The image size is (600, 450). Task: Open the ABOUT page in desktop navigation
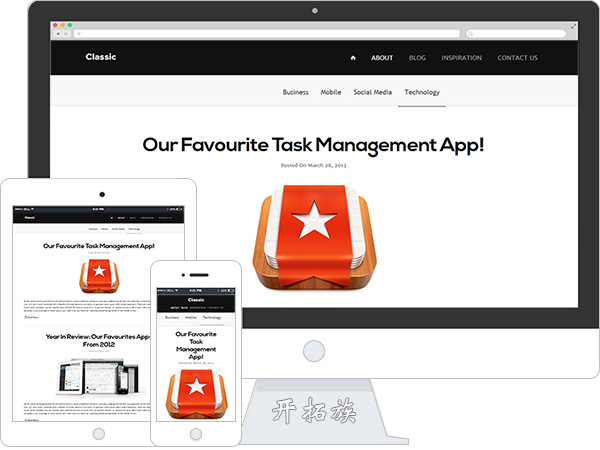tap(382, 58)
